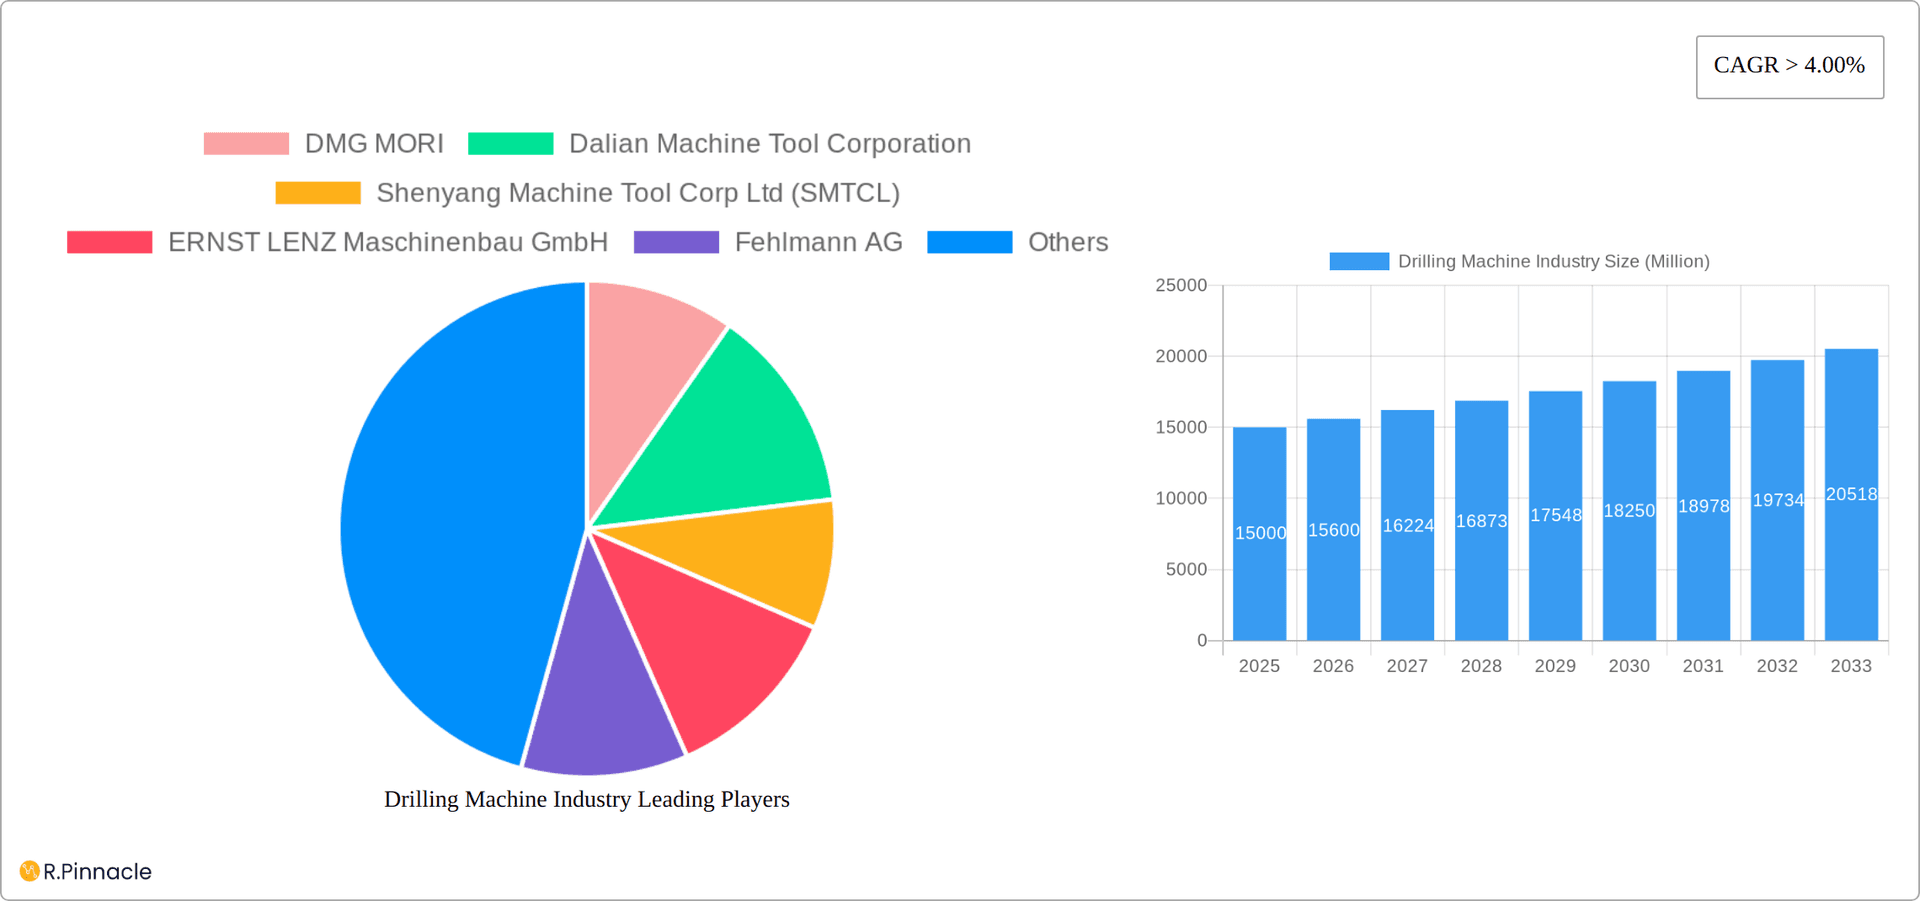Click the 2033 axis label

click(1851, 665)
